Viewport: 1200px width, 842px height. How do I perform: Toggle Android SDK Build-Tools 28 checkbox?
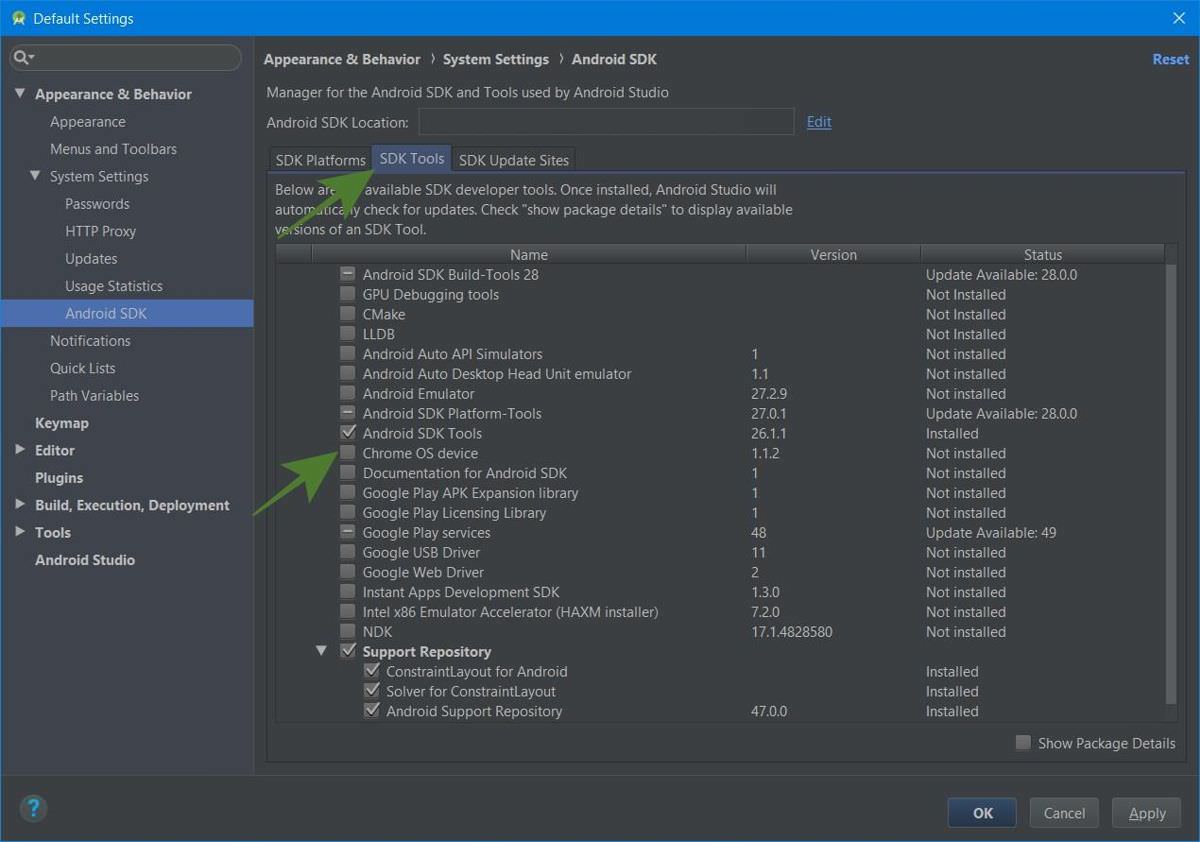pyautogui.click(x=347, y=274)
